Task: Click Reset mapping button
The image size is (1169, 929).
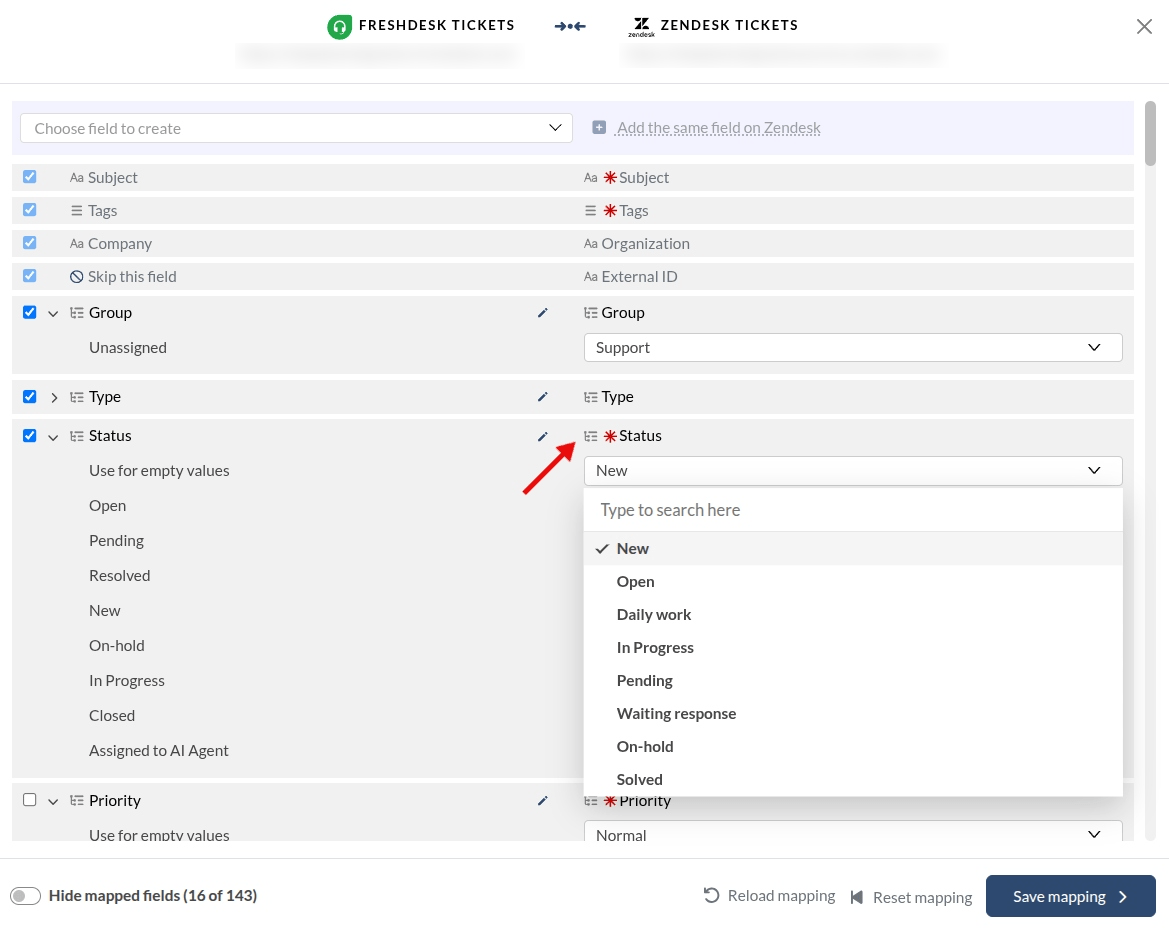Action: click(911, 897)
